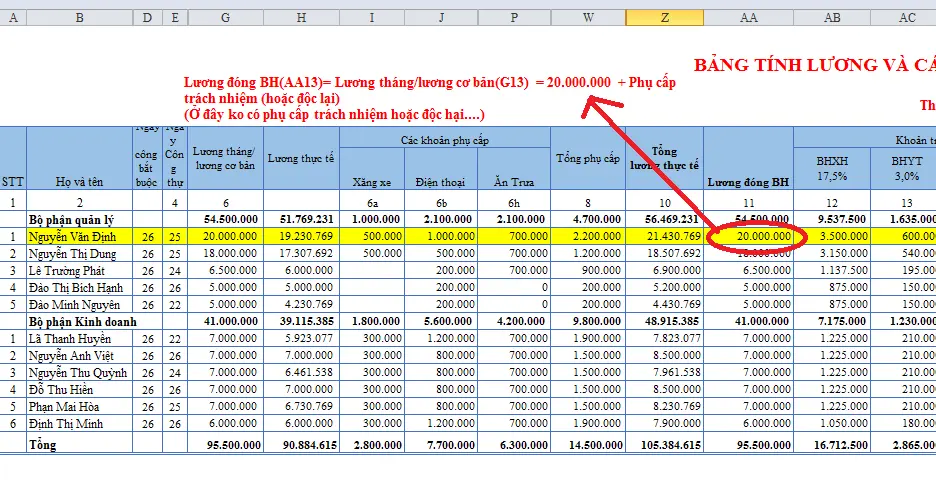Click the Tổng phụ cấp header cell
The width and height of the screenshot is (936, 501).
pos(588,158)
